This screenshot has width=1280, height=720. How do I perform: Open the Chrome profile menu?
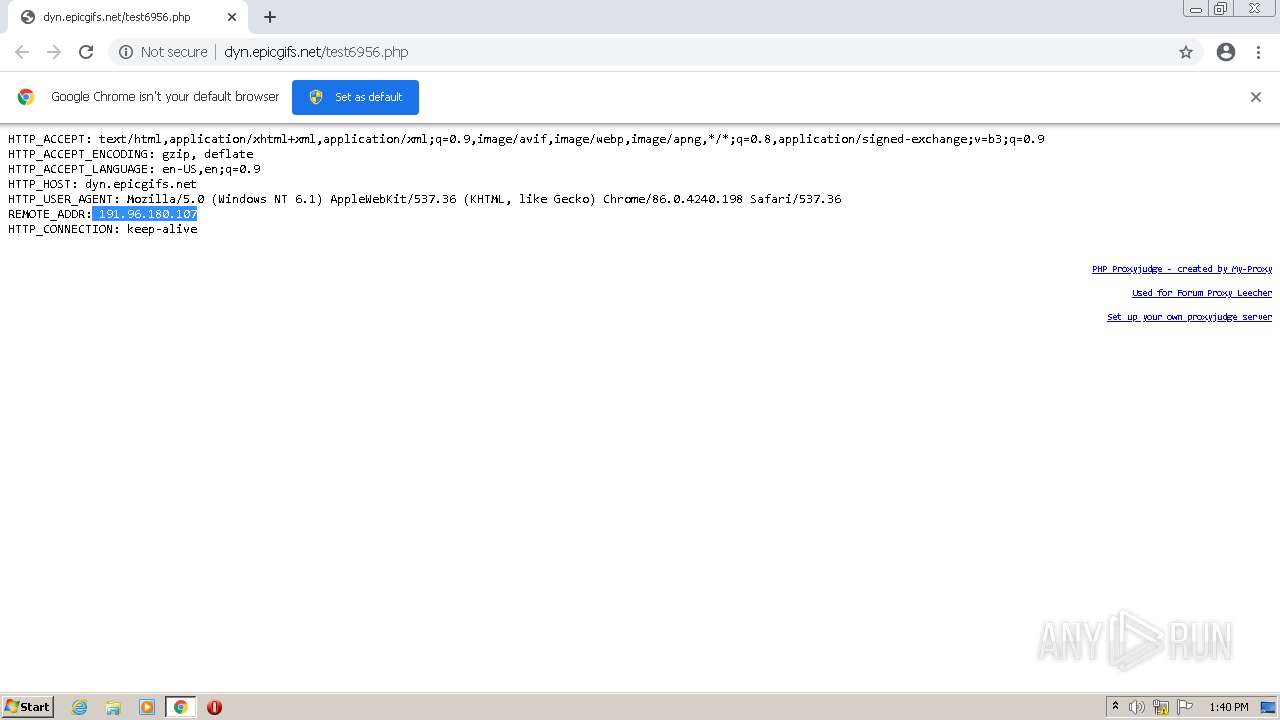1226,52
